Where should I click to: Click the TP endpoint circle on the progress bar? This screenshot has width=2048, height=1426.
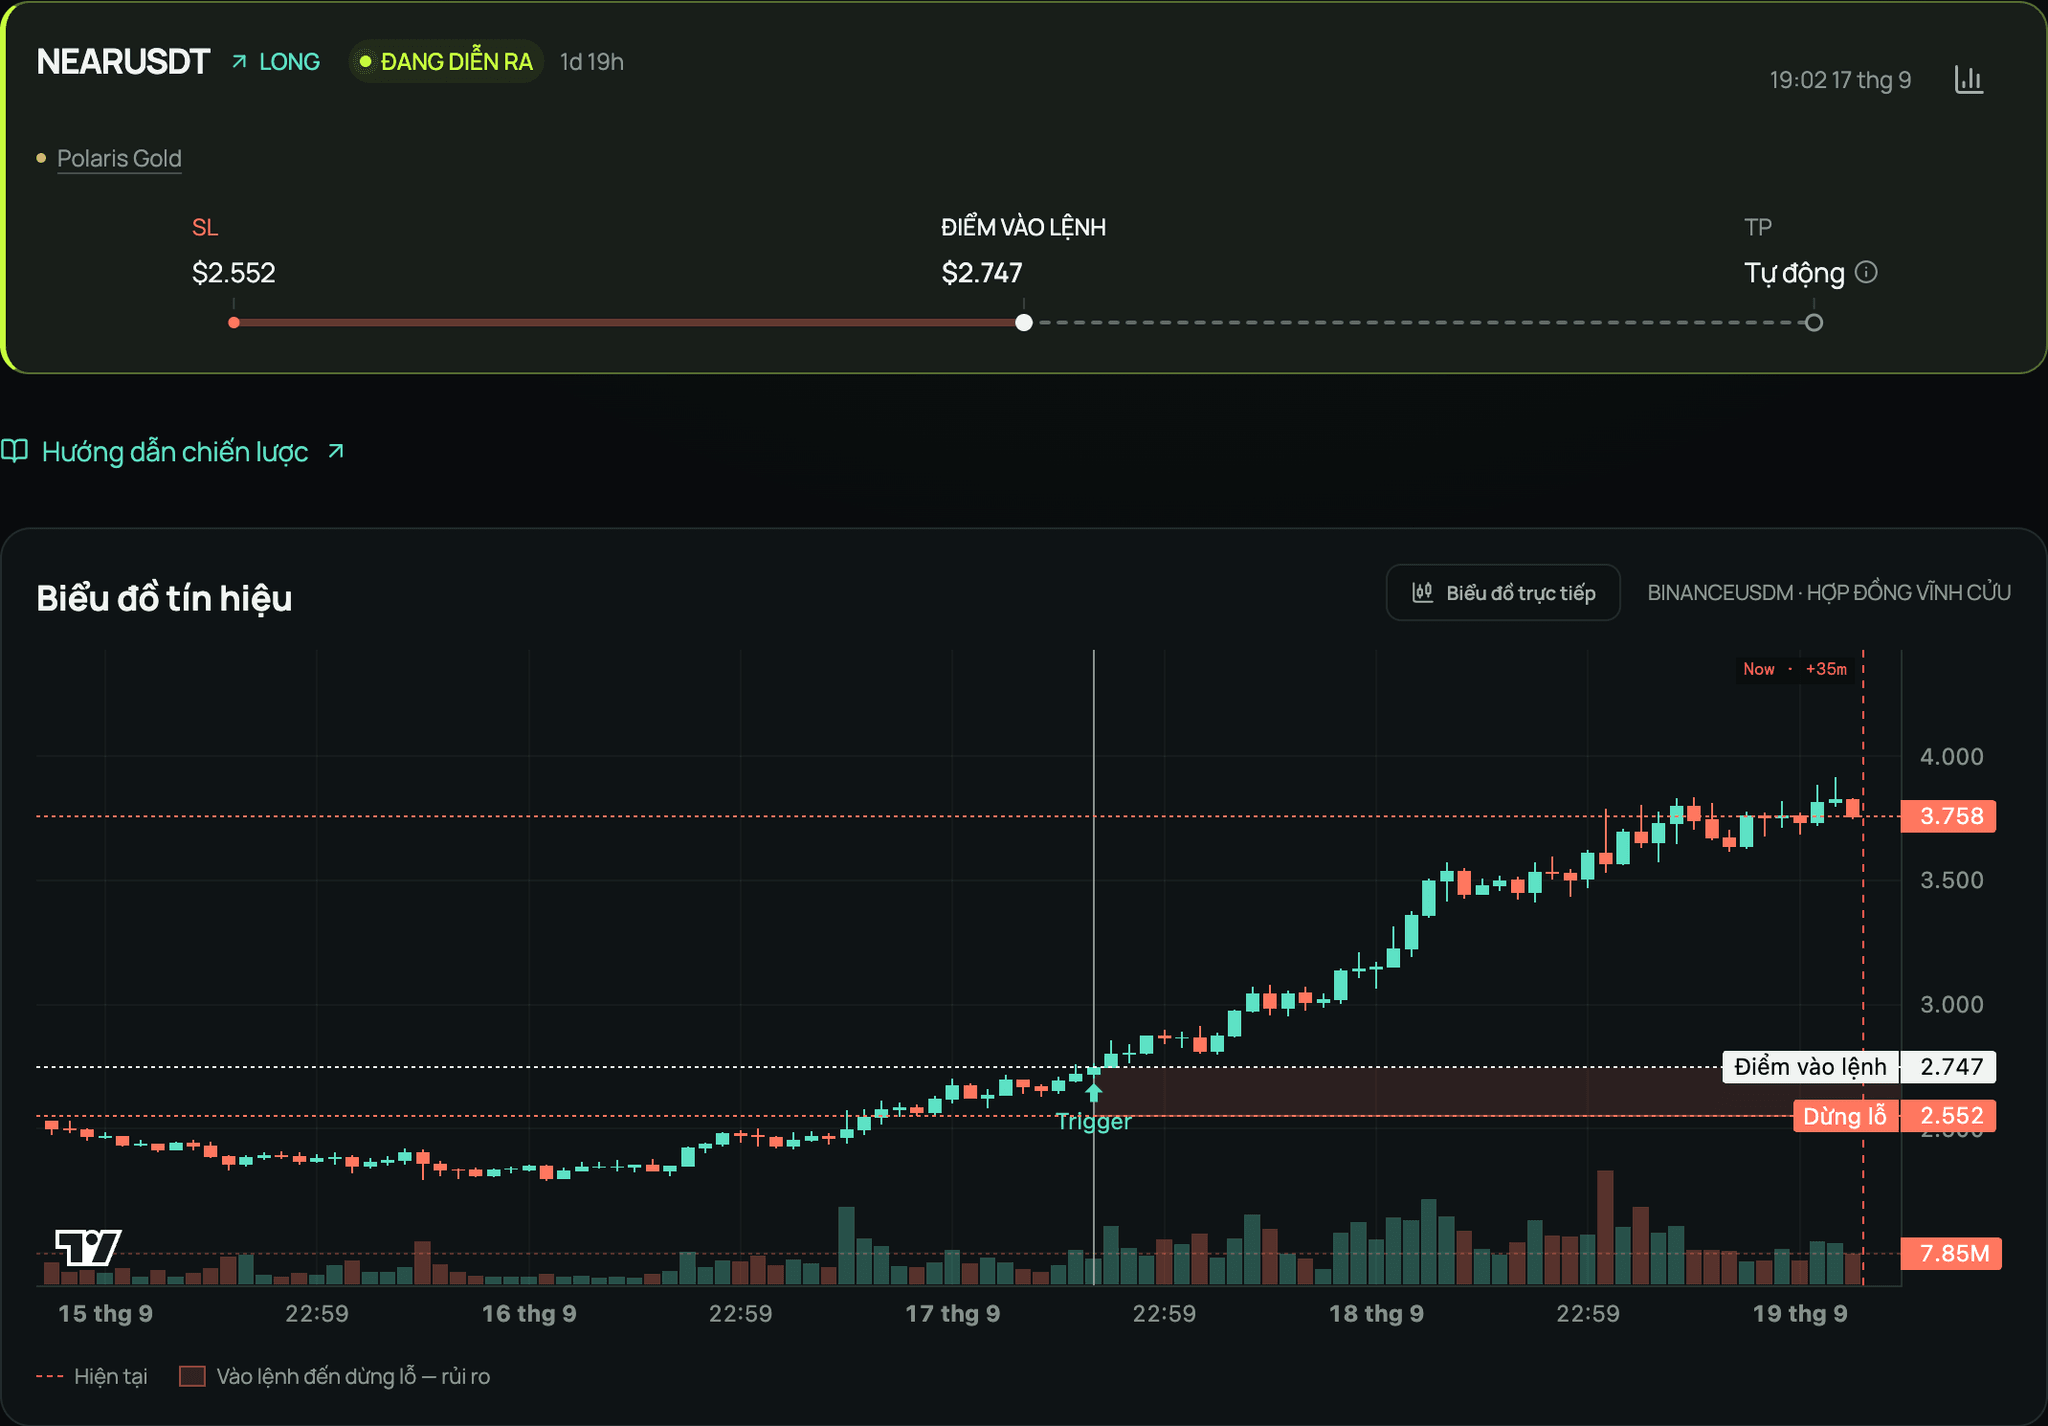(1814, 323)
